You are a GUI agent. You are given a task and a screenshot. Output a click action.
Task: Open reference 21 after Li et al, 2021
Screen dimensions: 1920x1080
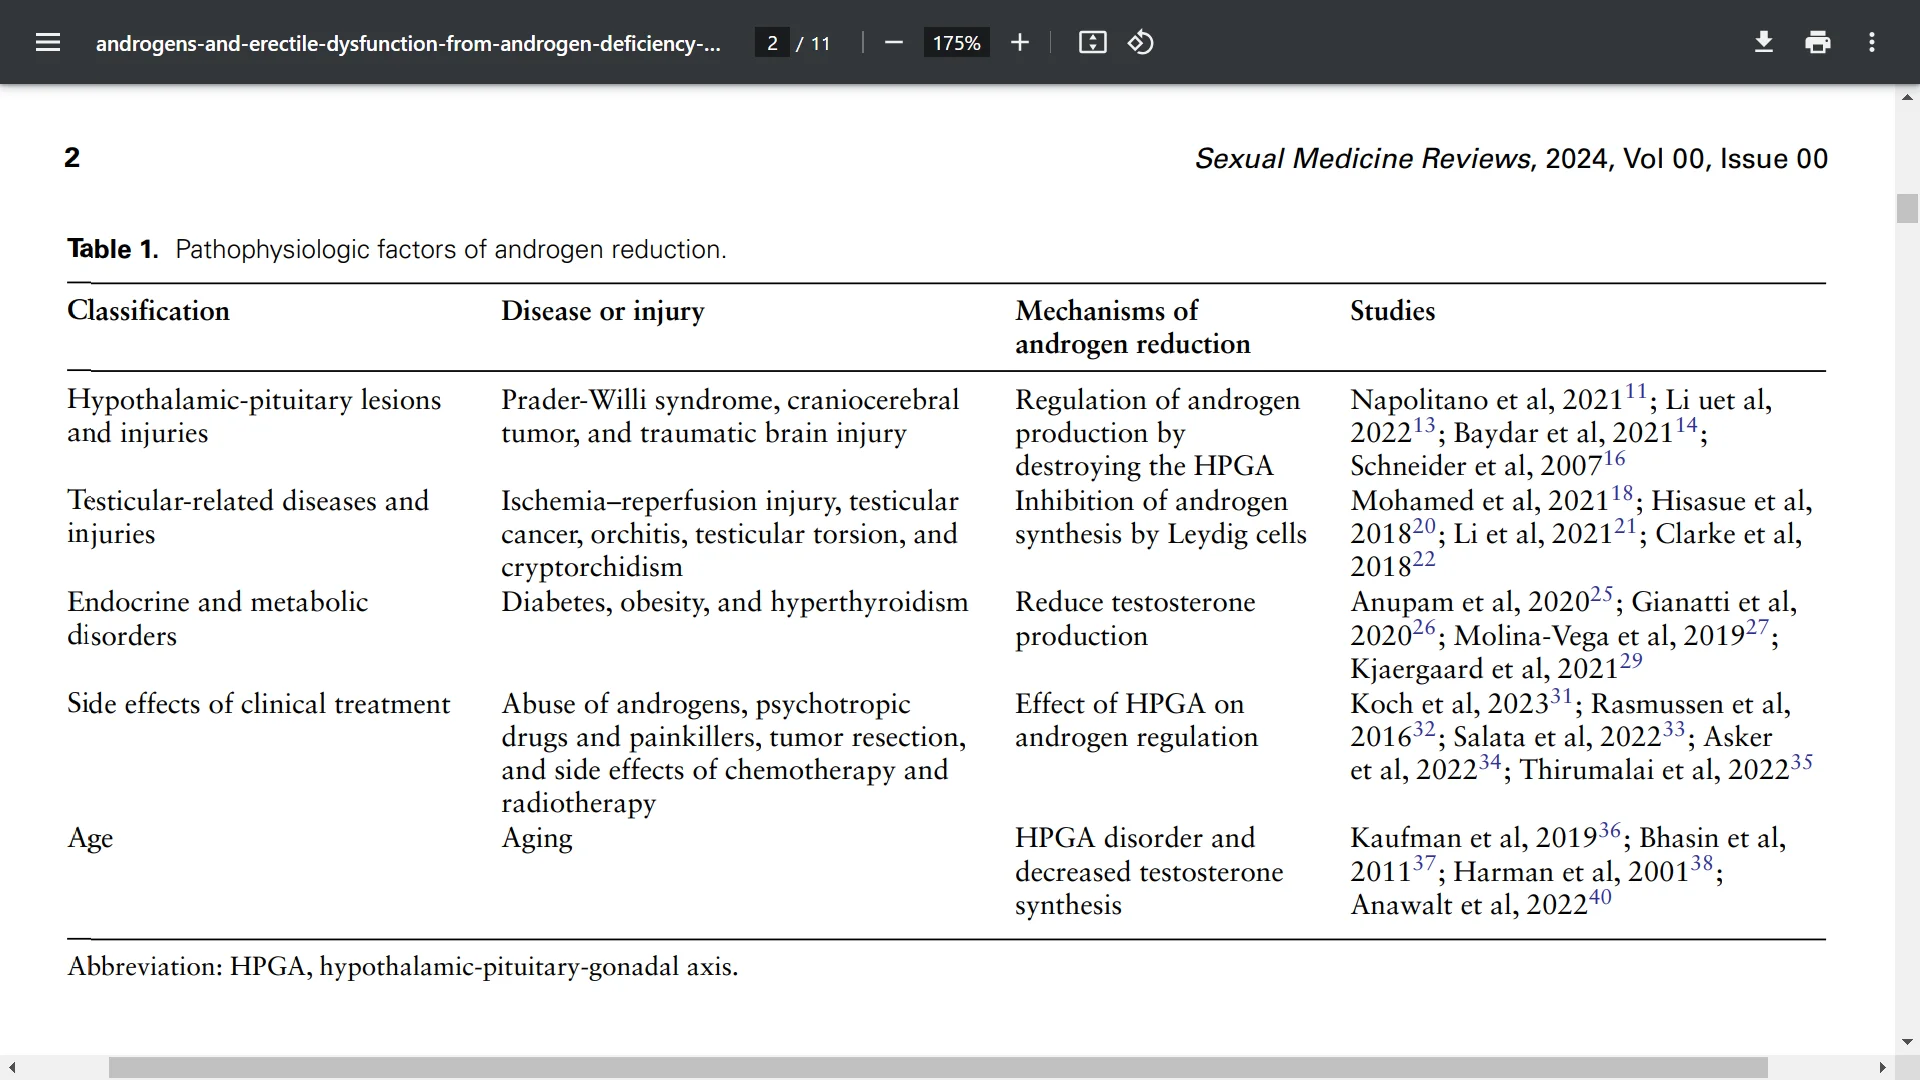coord(1626,526)
